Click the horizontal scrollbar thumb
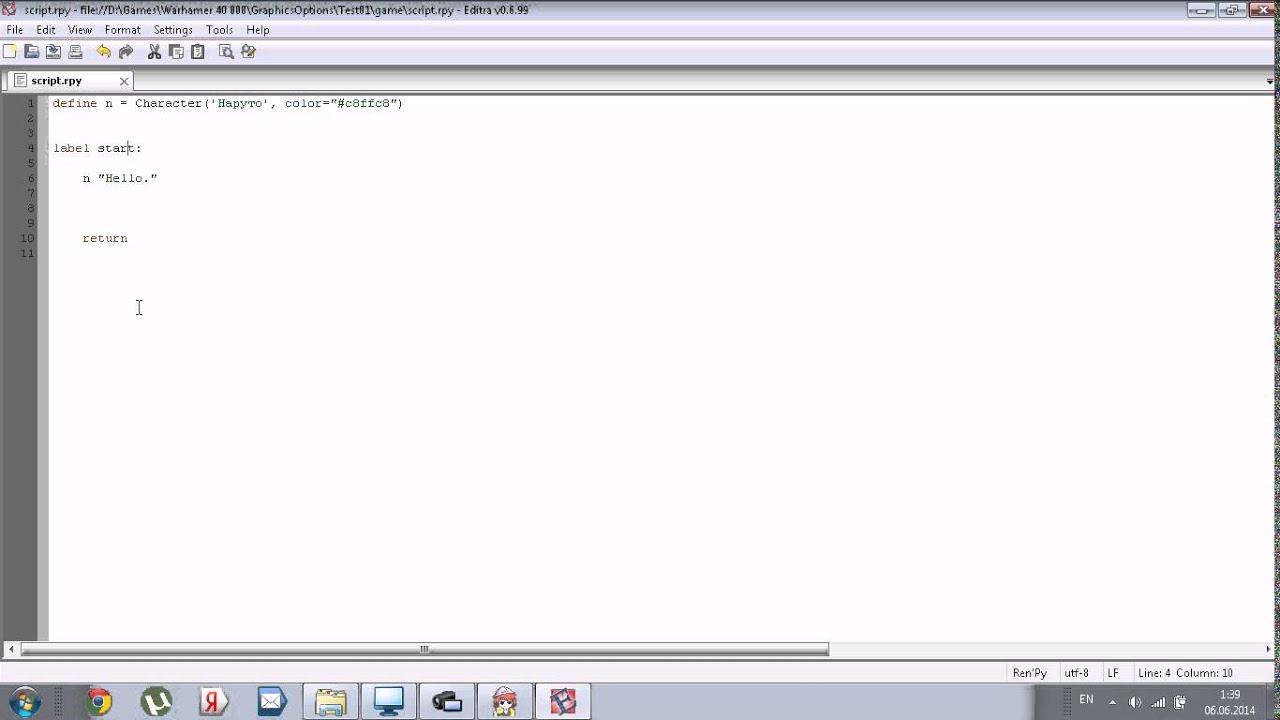Viewport: 1280px width, 720px height. tap(425, 649)
